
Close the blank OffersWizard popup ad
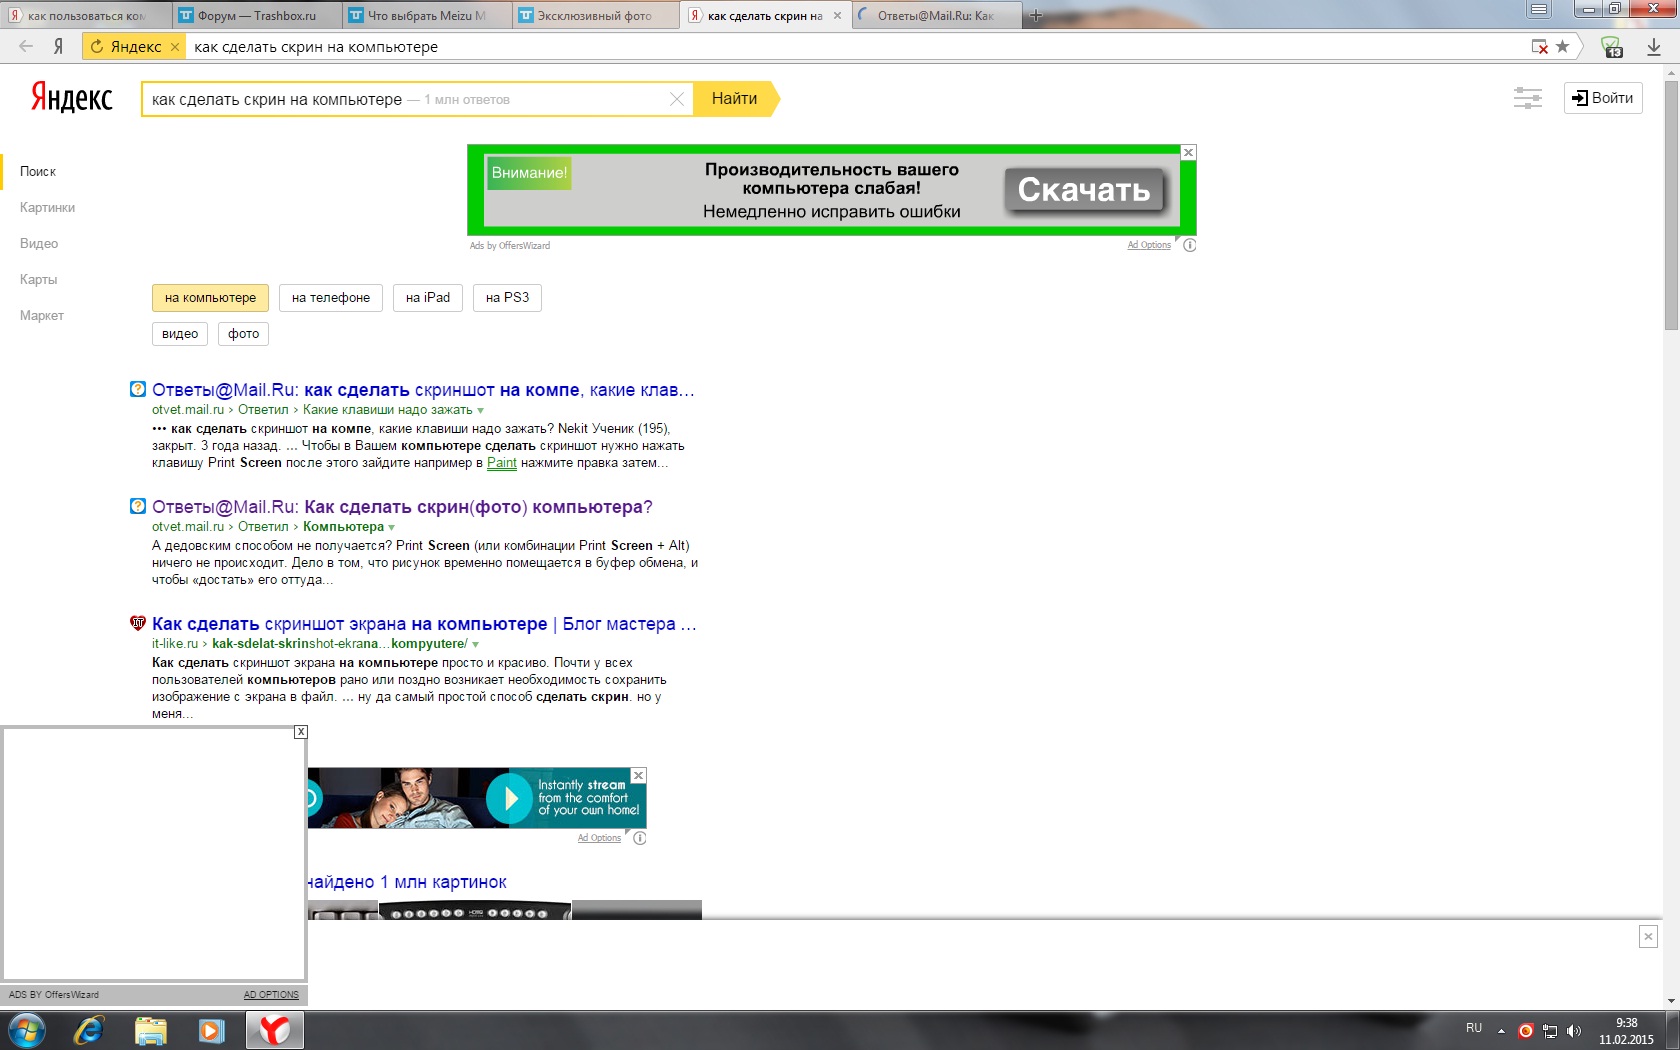click(x=301, y=732)
